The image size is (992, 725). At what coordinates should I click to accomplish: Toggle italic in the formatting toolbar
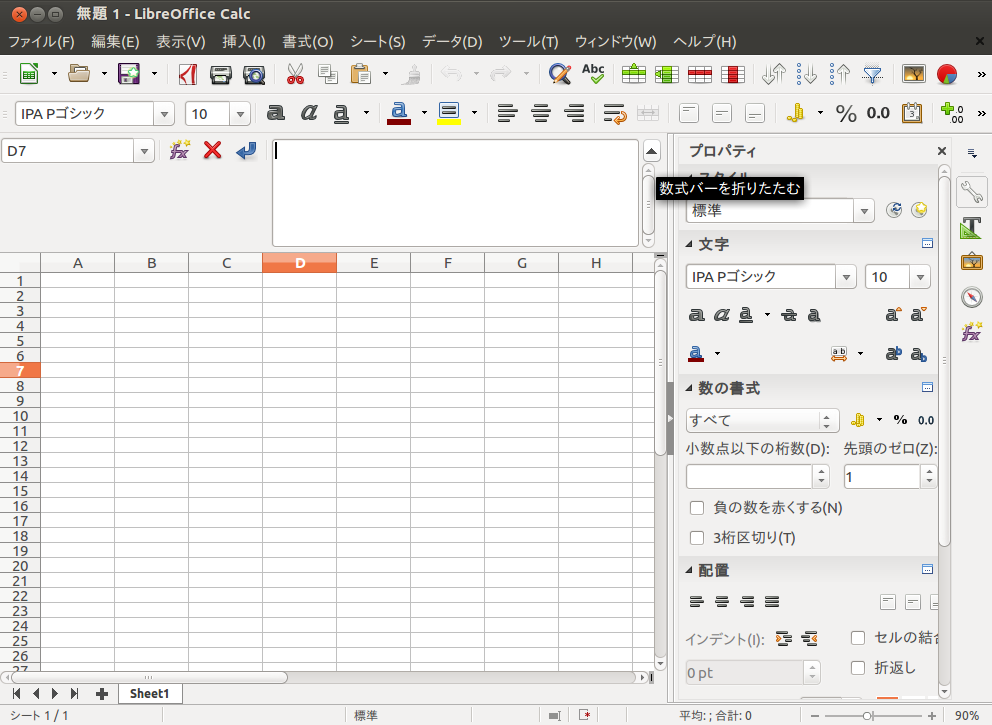(309, 113)
